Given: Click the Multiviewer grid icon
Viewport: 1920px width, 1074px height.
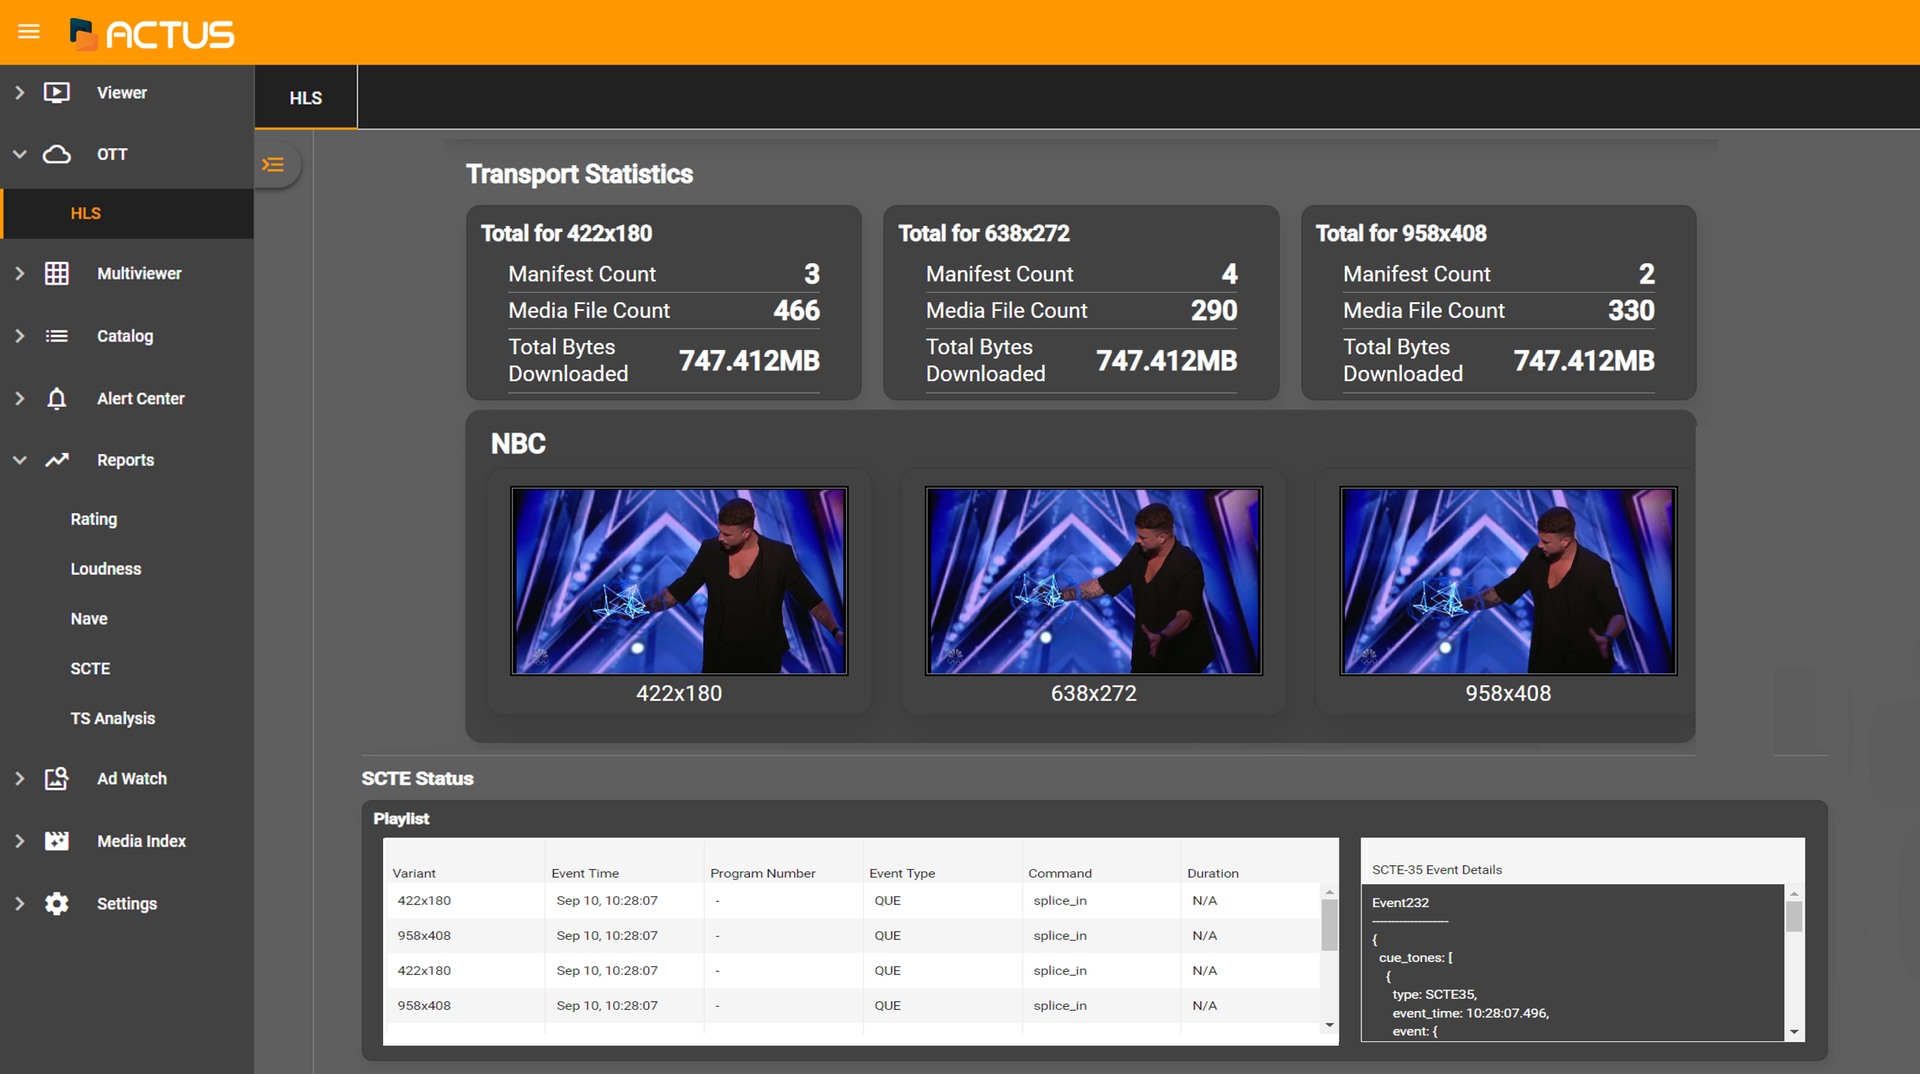Looking at the screenshot, I should [x=57, y=272].
